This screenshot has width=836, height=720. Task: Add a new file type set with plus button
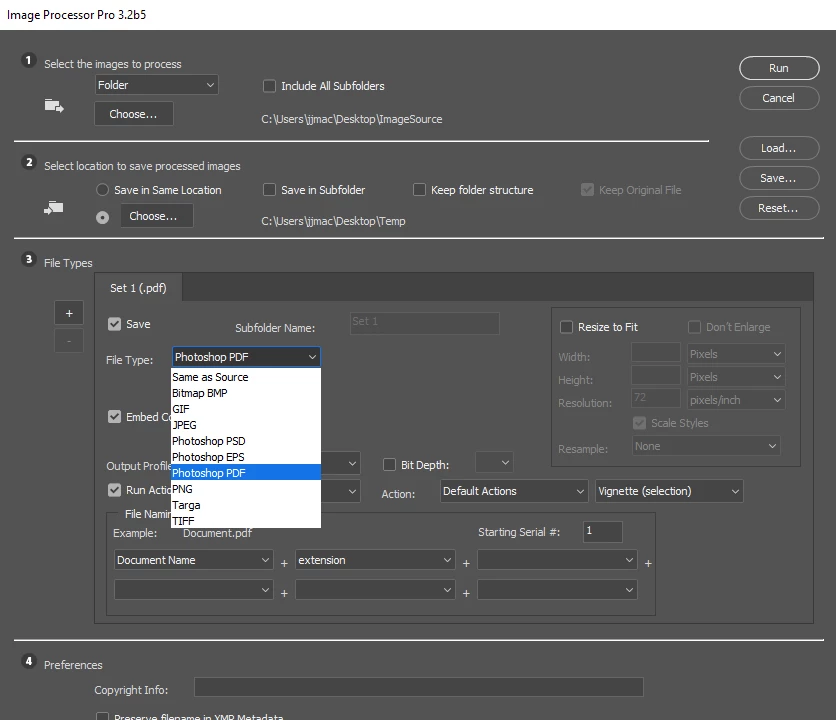coord(69,313)
